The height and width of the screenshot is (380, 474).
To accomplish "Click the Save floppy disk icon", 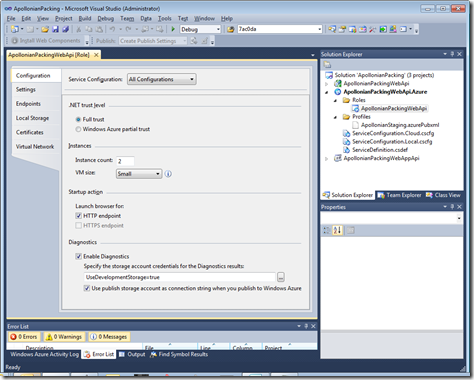I will (x=55, y=29).
